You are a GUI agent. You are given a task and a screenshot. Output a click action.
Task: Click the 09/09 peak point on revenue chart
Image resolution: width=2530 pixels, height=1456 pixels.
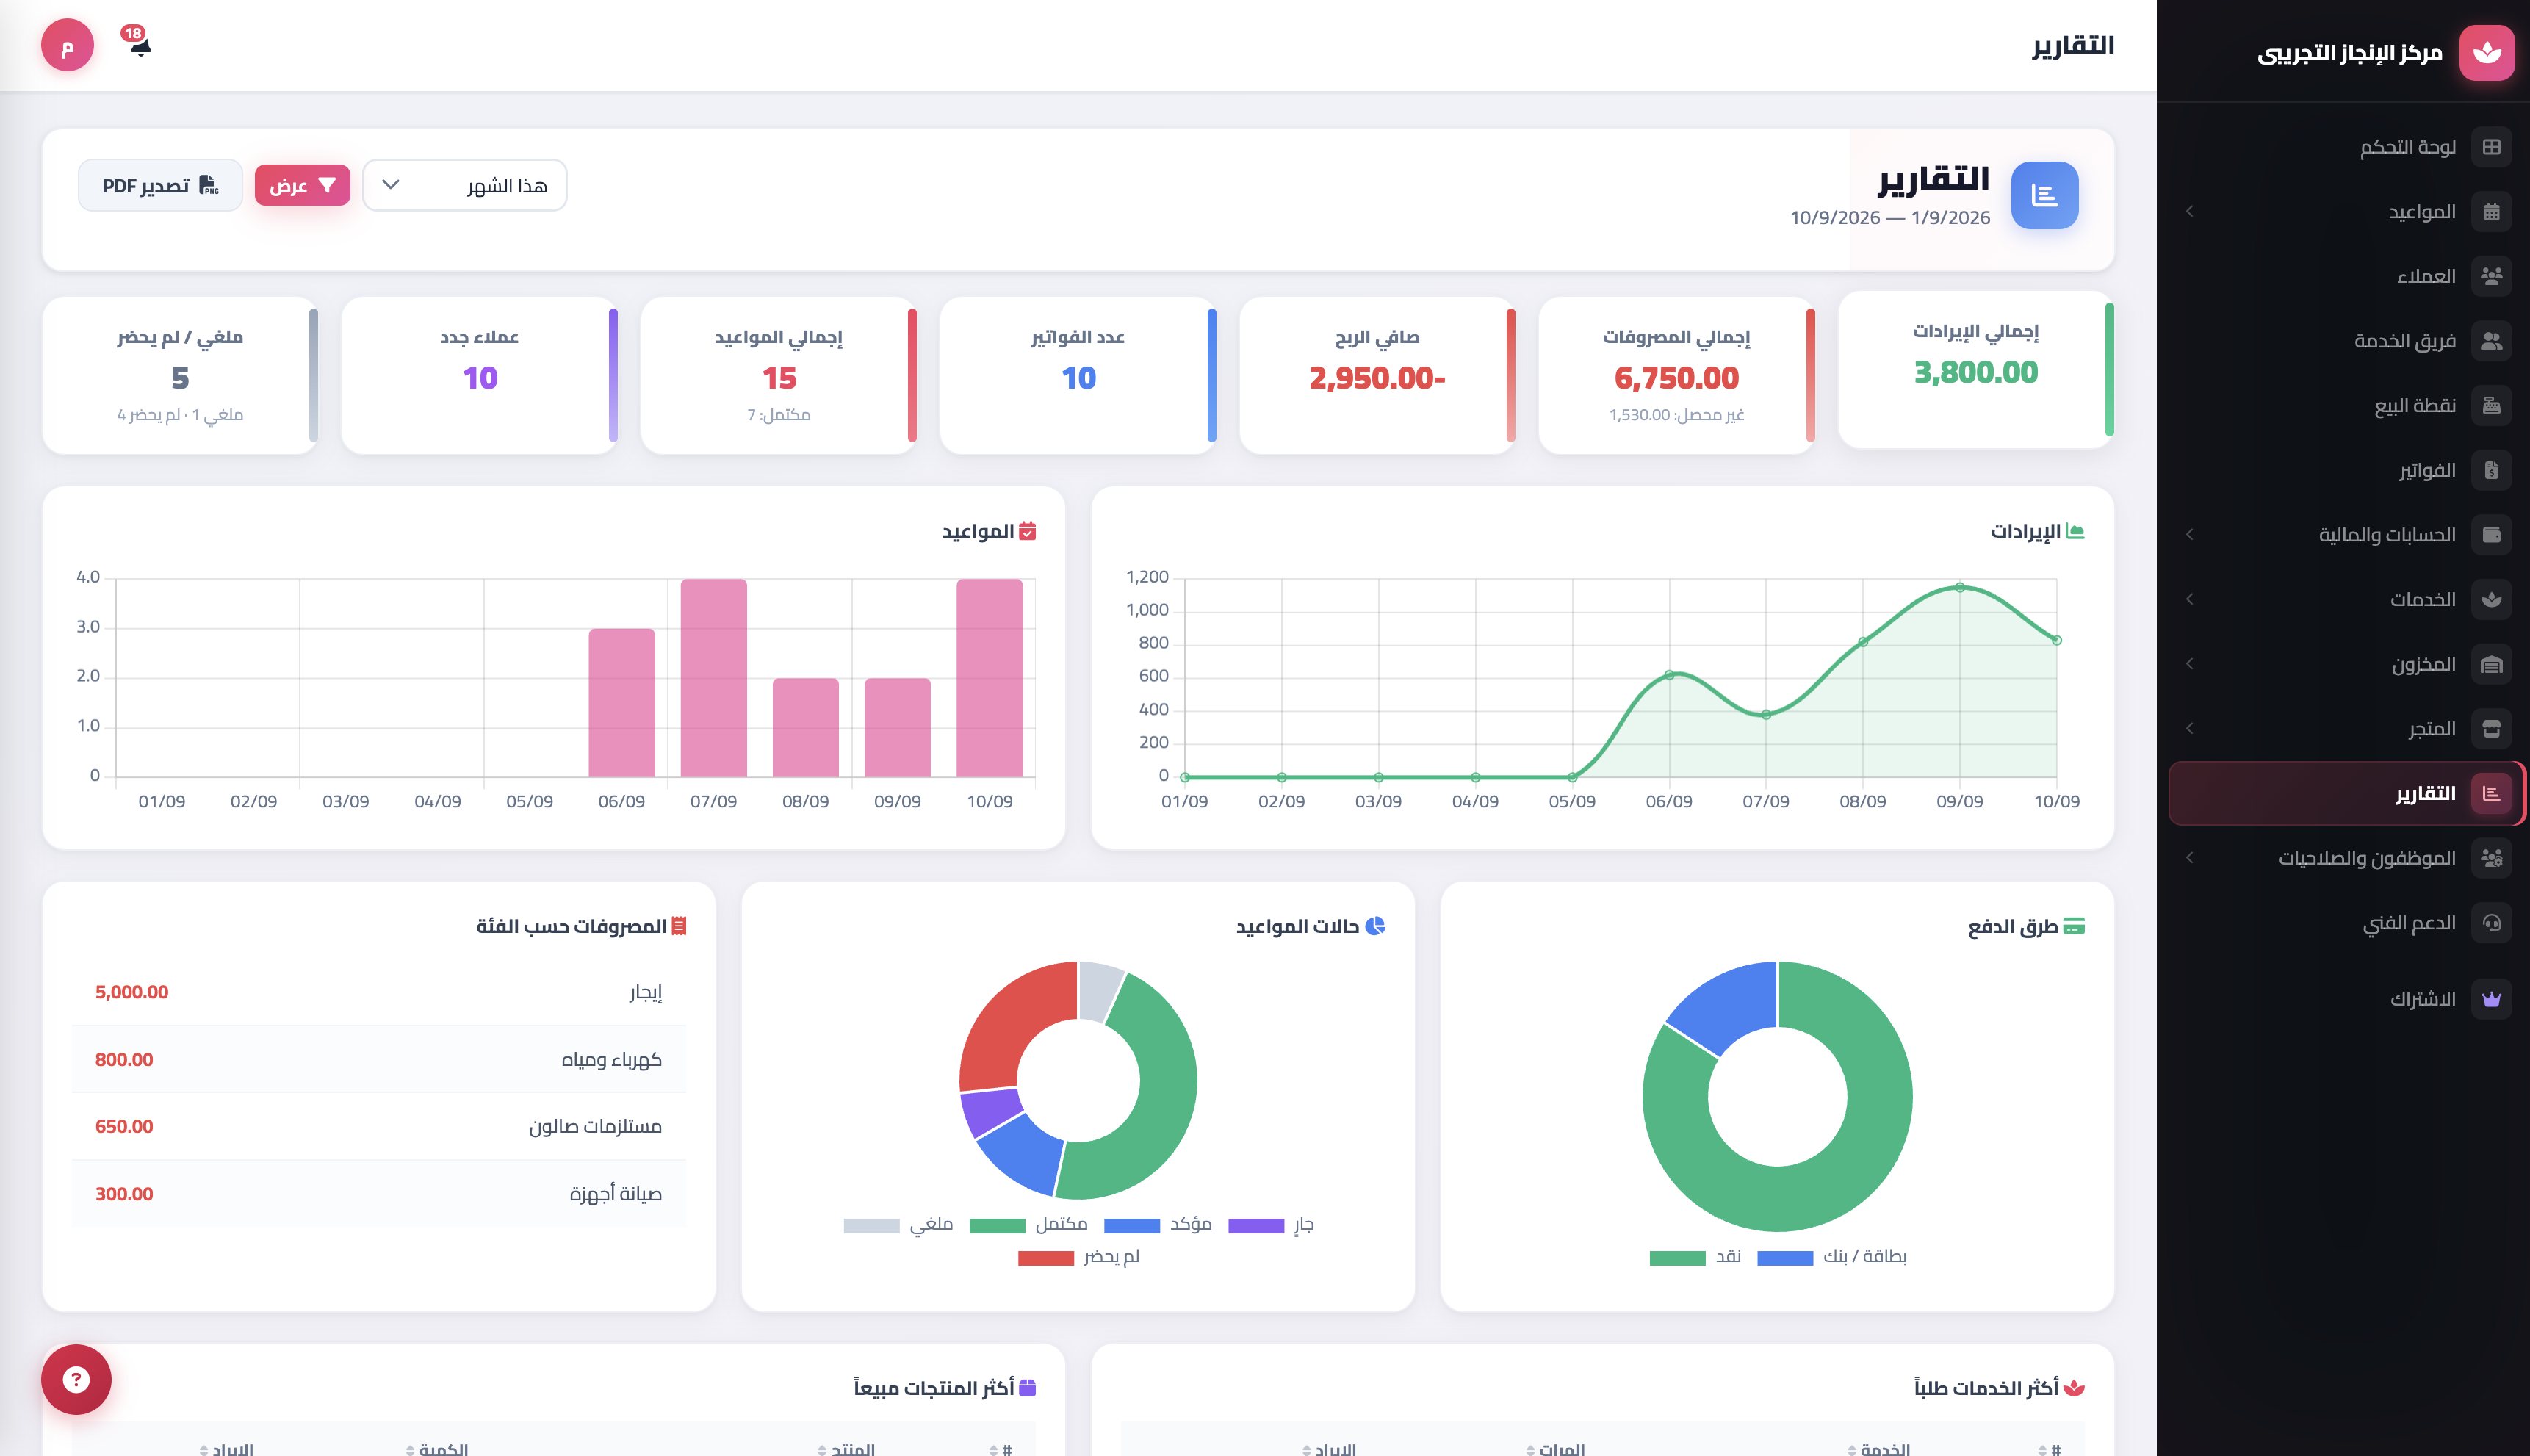coord(1959,587)
